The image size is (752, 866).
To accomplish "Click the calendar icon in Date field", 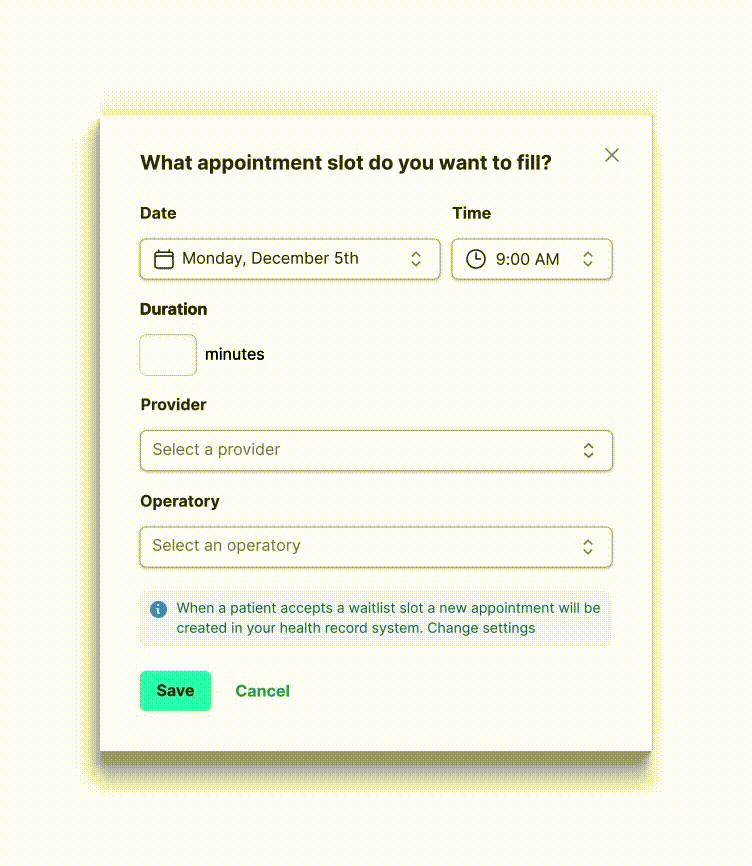I will [163, 259].
